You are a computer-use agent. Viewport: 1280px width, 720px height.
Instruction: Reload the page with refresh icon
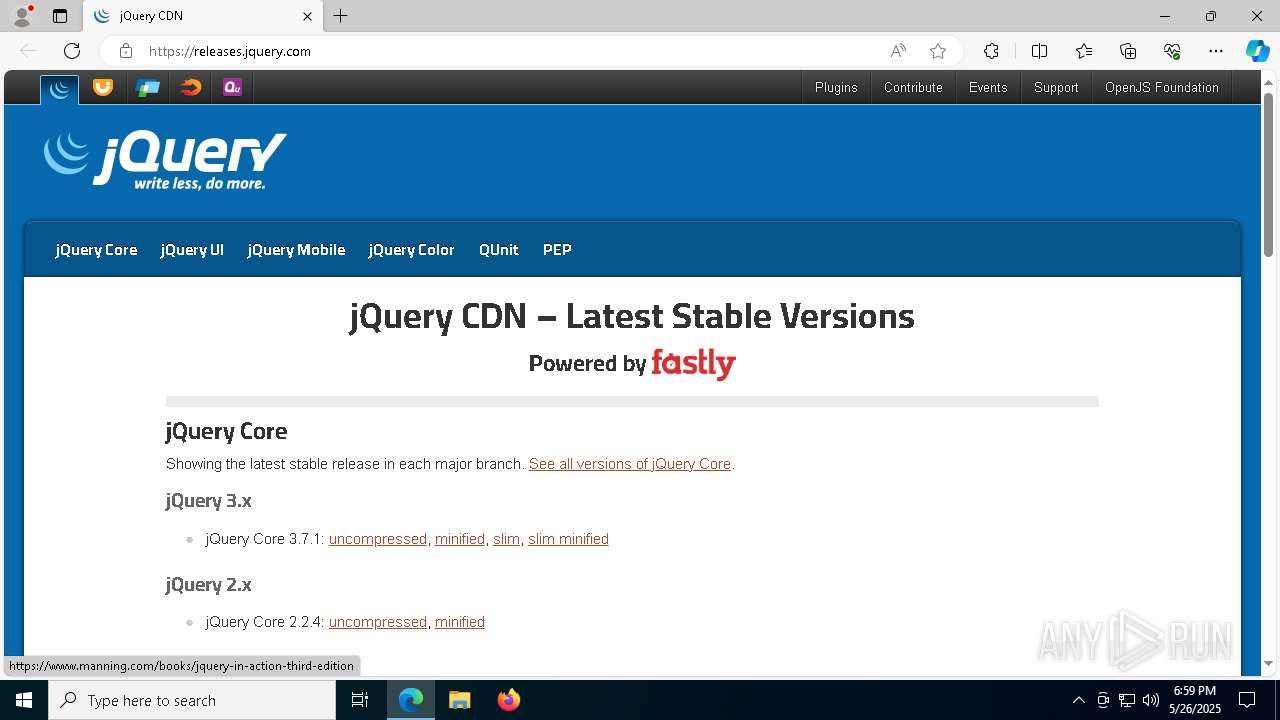click(72, 51)
